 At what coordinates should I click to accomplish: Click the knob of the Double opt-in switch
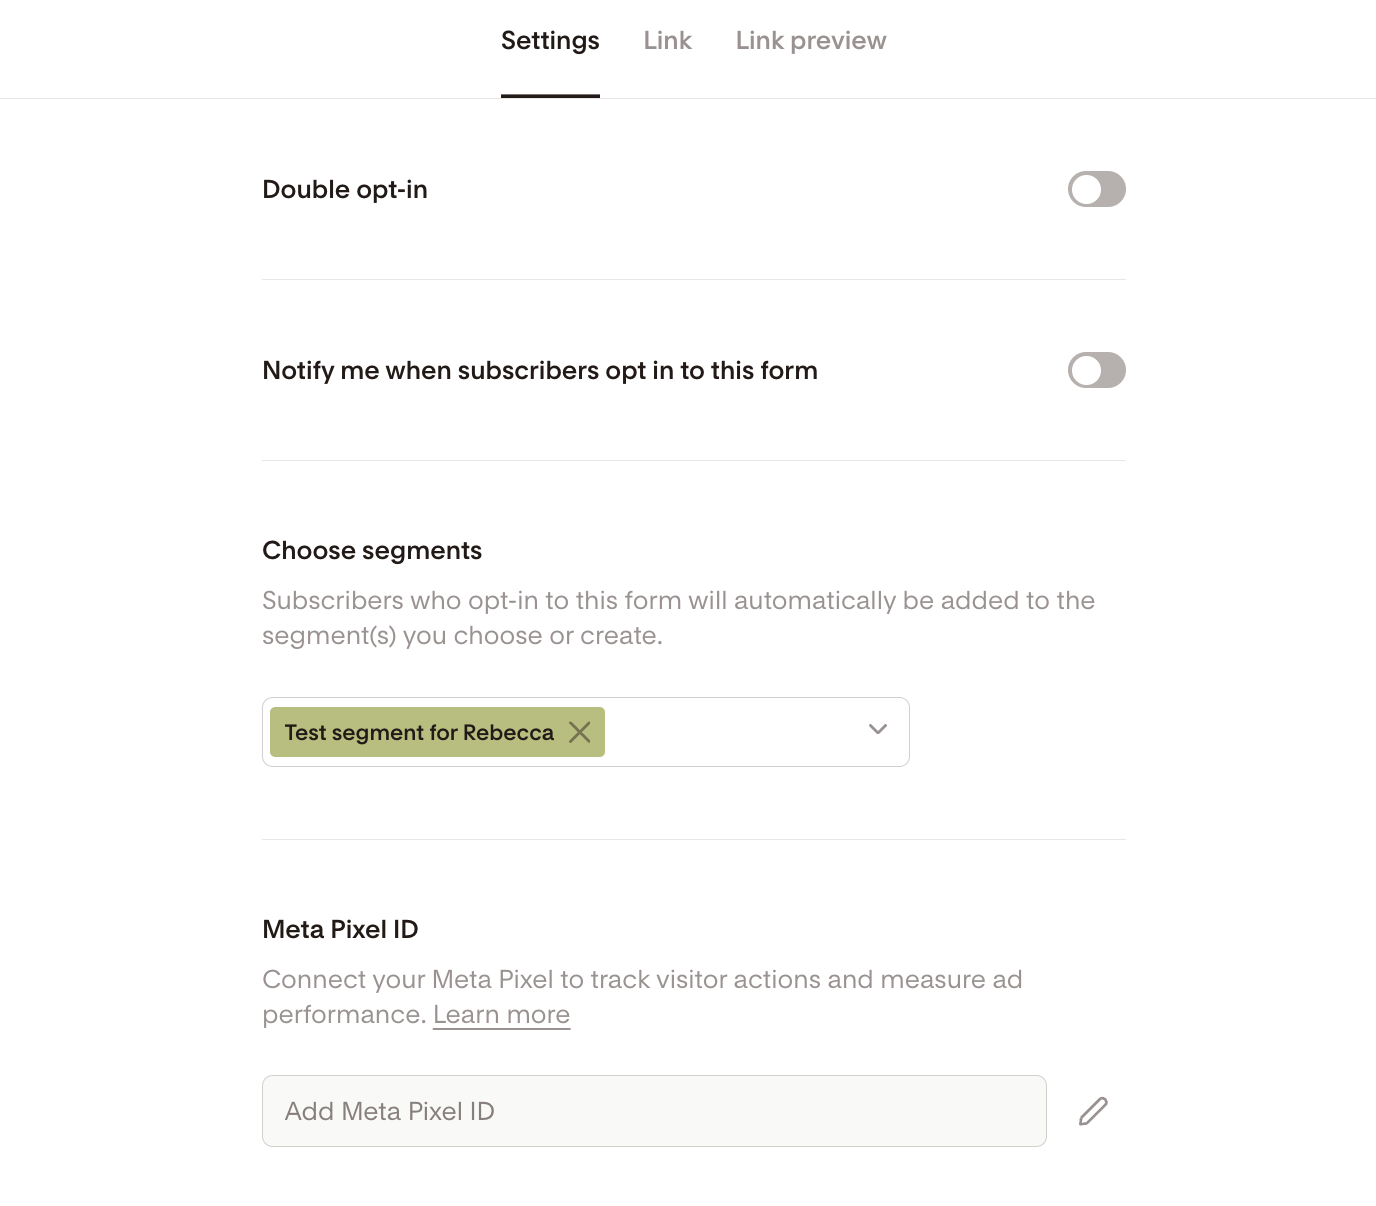(x=1086, y=189)
